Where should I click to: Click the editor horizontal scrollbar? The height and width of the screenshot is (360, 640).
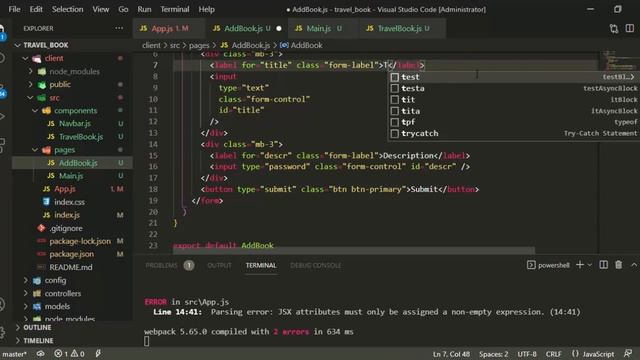(353, 250)
